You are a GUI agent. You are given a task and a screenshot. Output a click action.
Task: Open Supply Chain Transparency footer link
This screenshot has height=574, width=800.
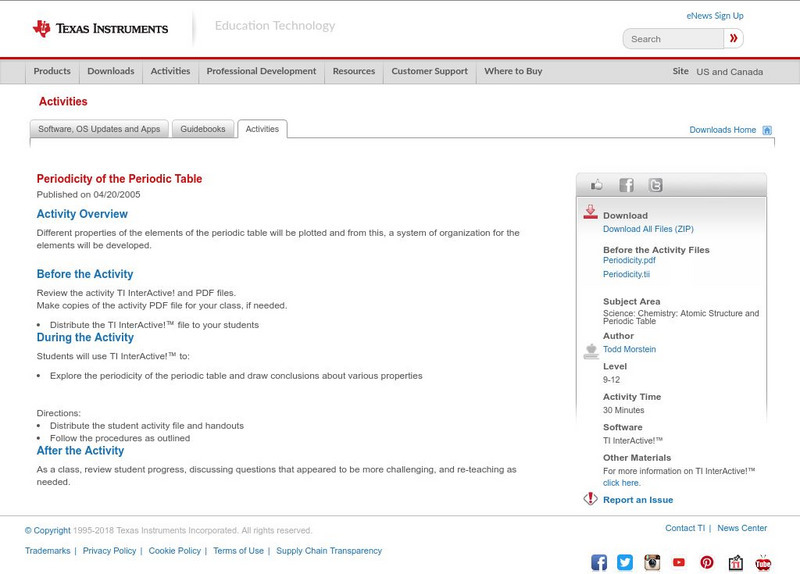[329, 551]
